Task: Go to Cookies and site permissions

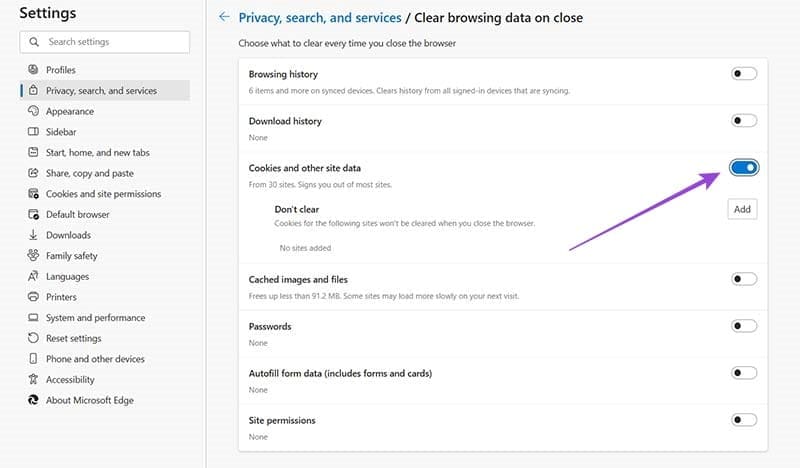Action: 105,193
